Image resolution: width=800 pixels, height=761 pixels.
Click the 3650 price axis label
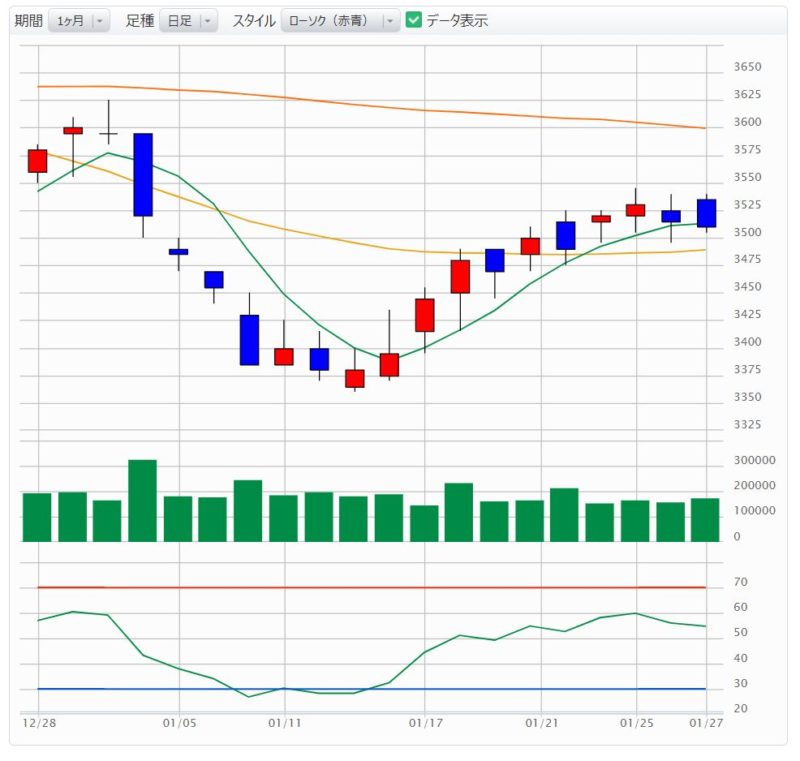747,67
